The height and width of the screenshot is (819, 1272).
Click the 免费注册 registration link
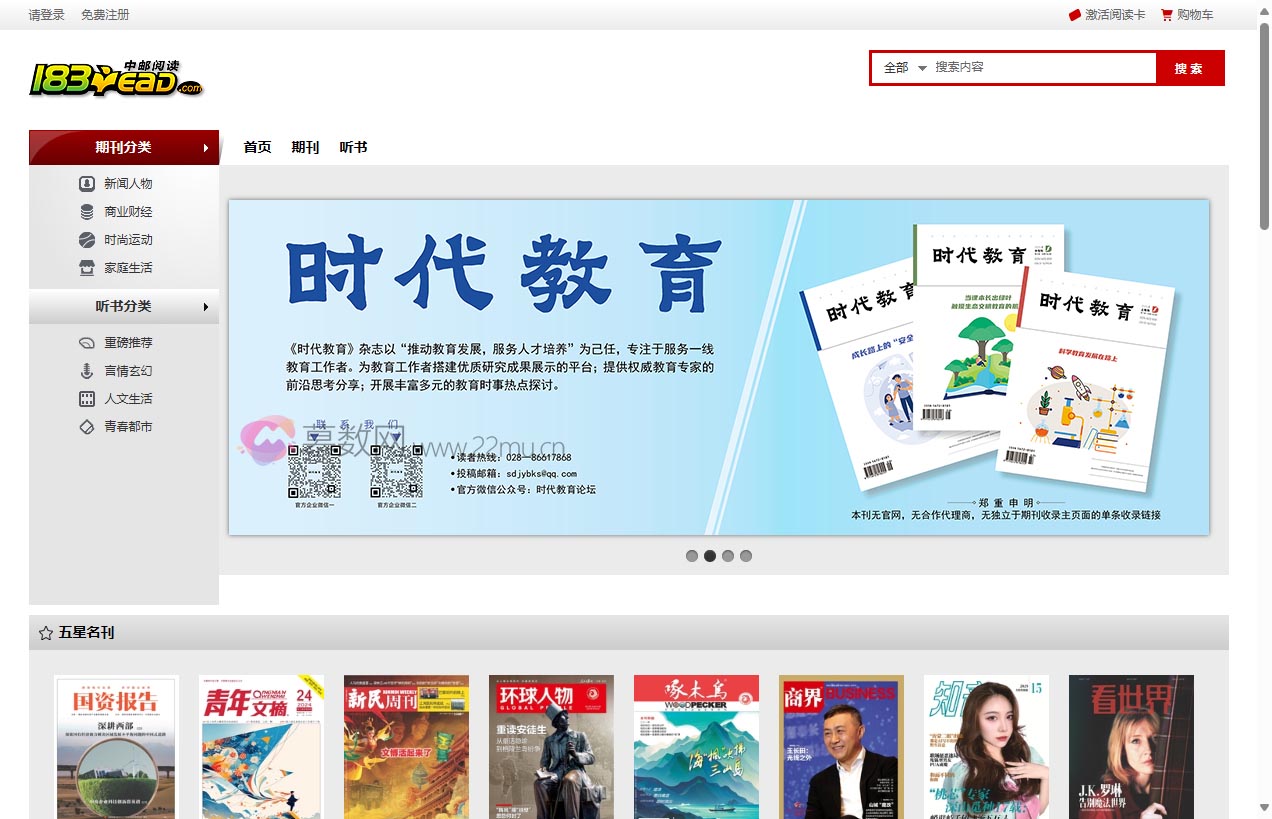[104, 15]
